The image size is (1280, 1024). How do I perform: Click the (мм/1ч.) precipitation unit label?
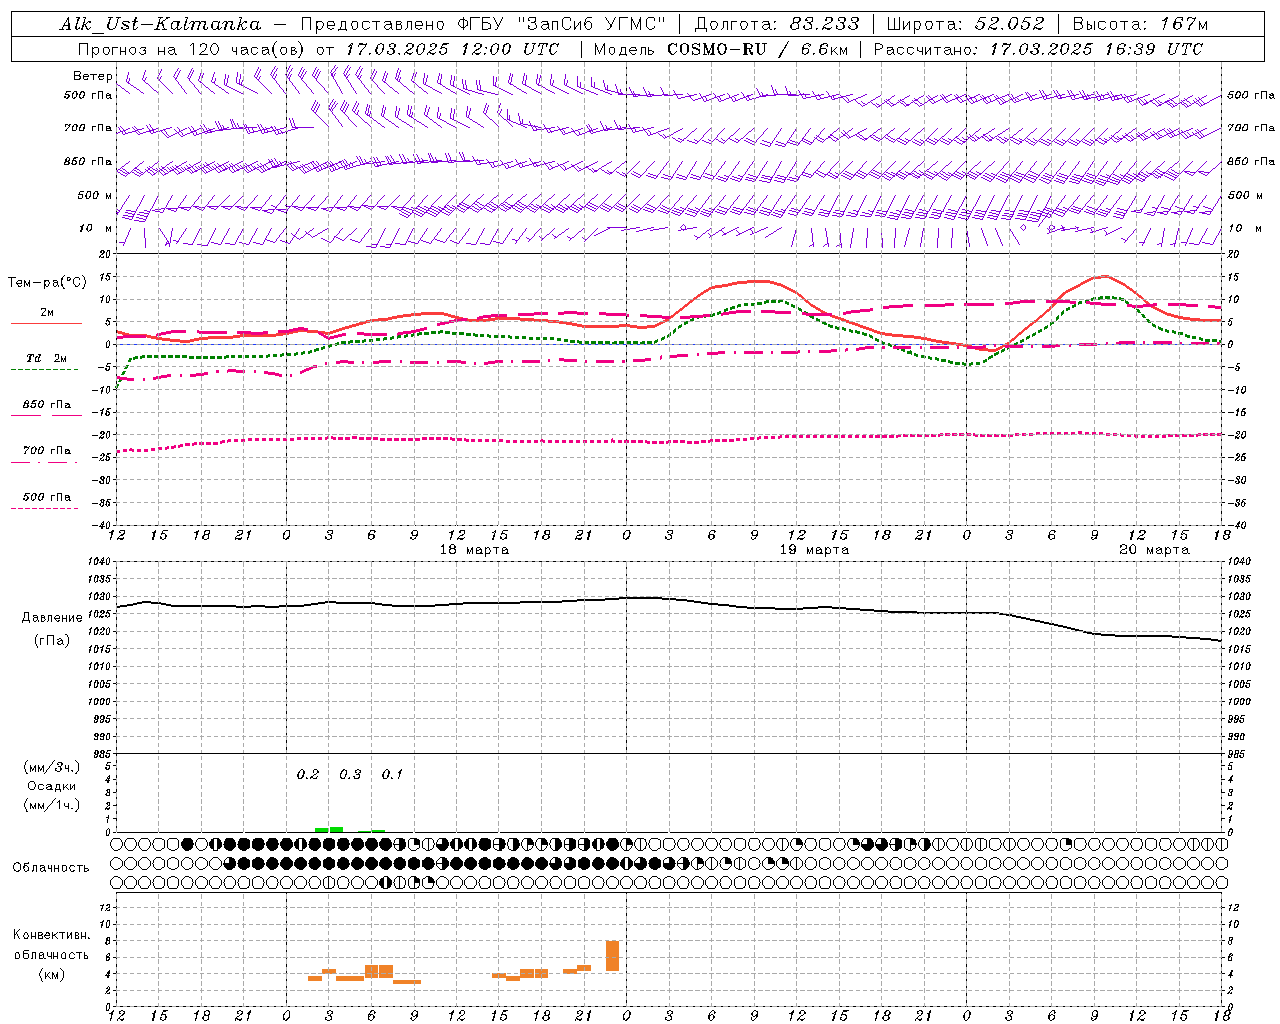click(x=52, y=805)
